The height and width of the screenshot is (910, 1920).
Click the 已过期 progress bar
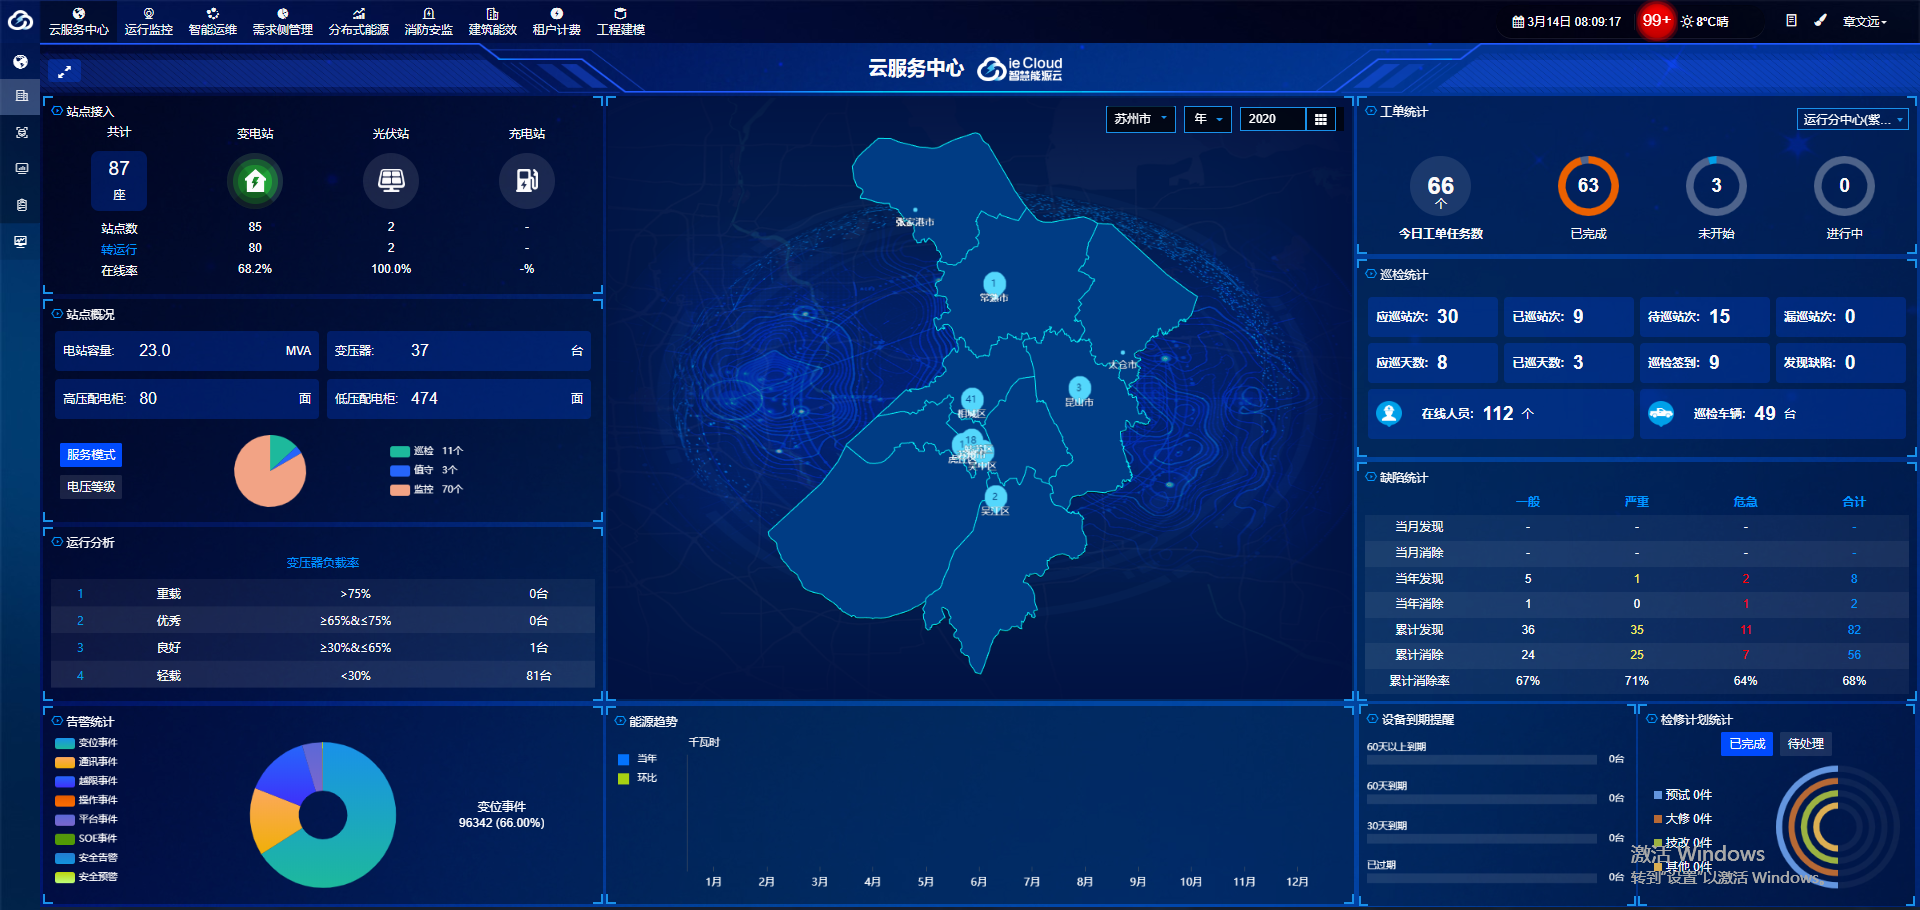click(1482, 878)
